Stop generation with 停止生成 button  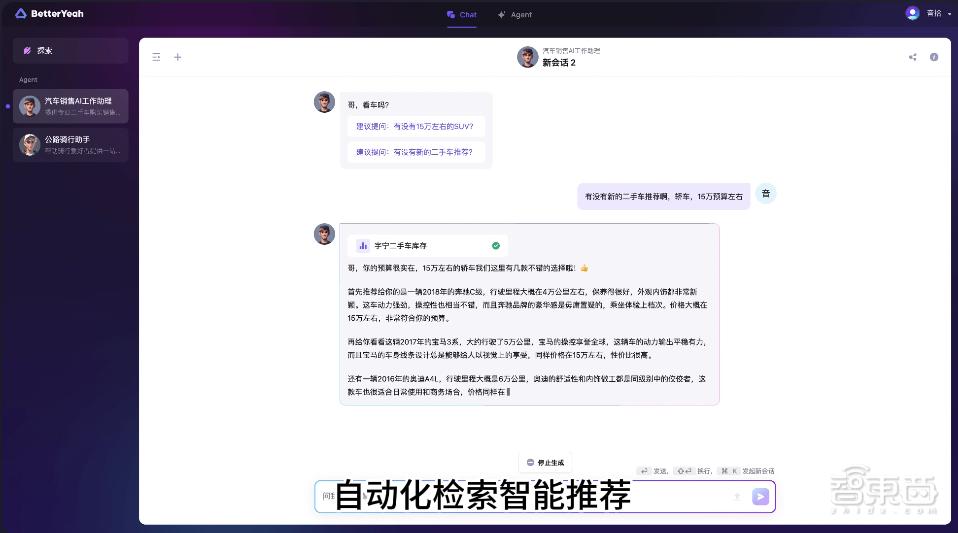coord(545,463)
